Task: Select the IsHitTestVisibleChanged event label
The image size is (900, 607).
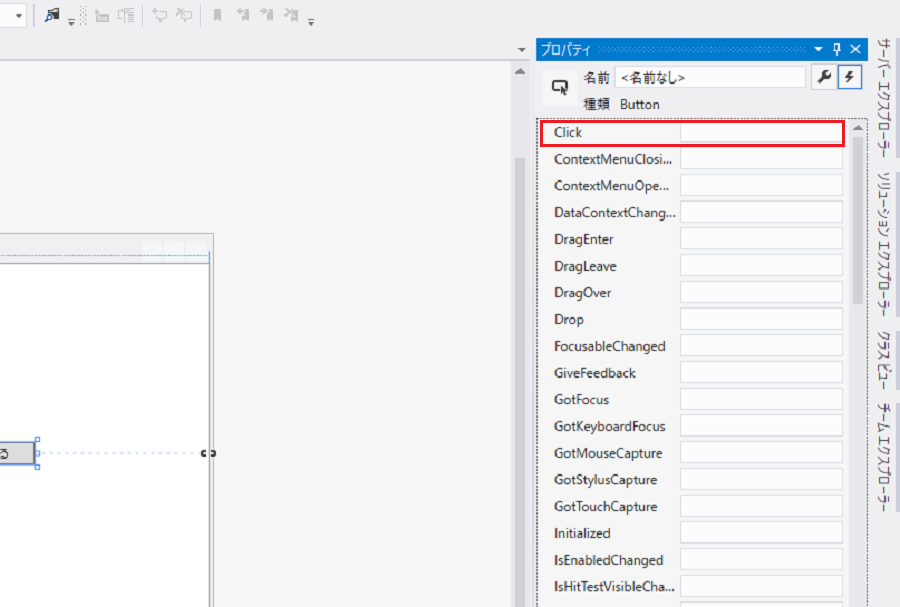Action: tap(614, 586)
